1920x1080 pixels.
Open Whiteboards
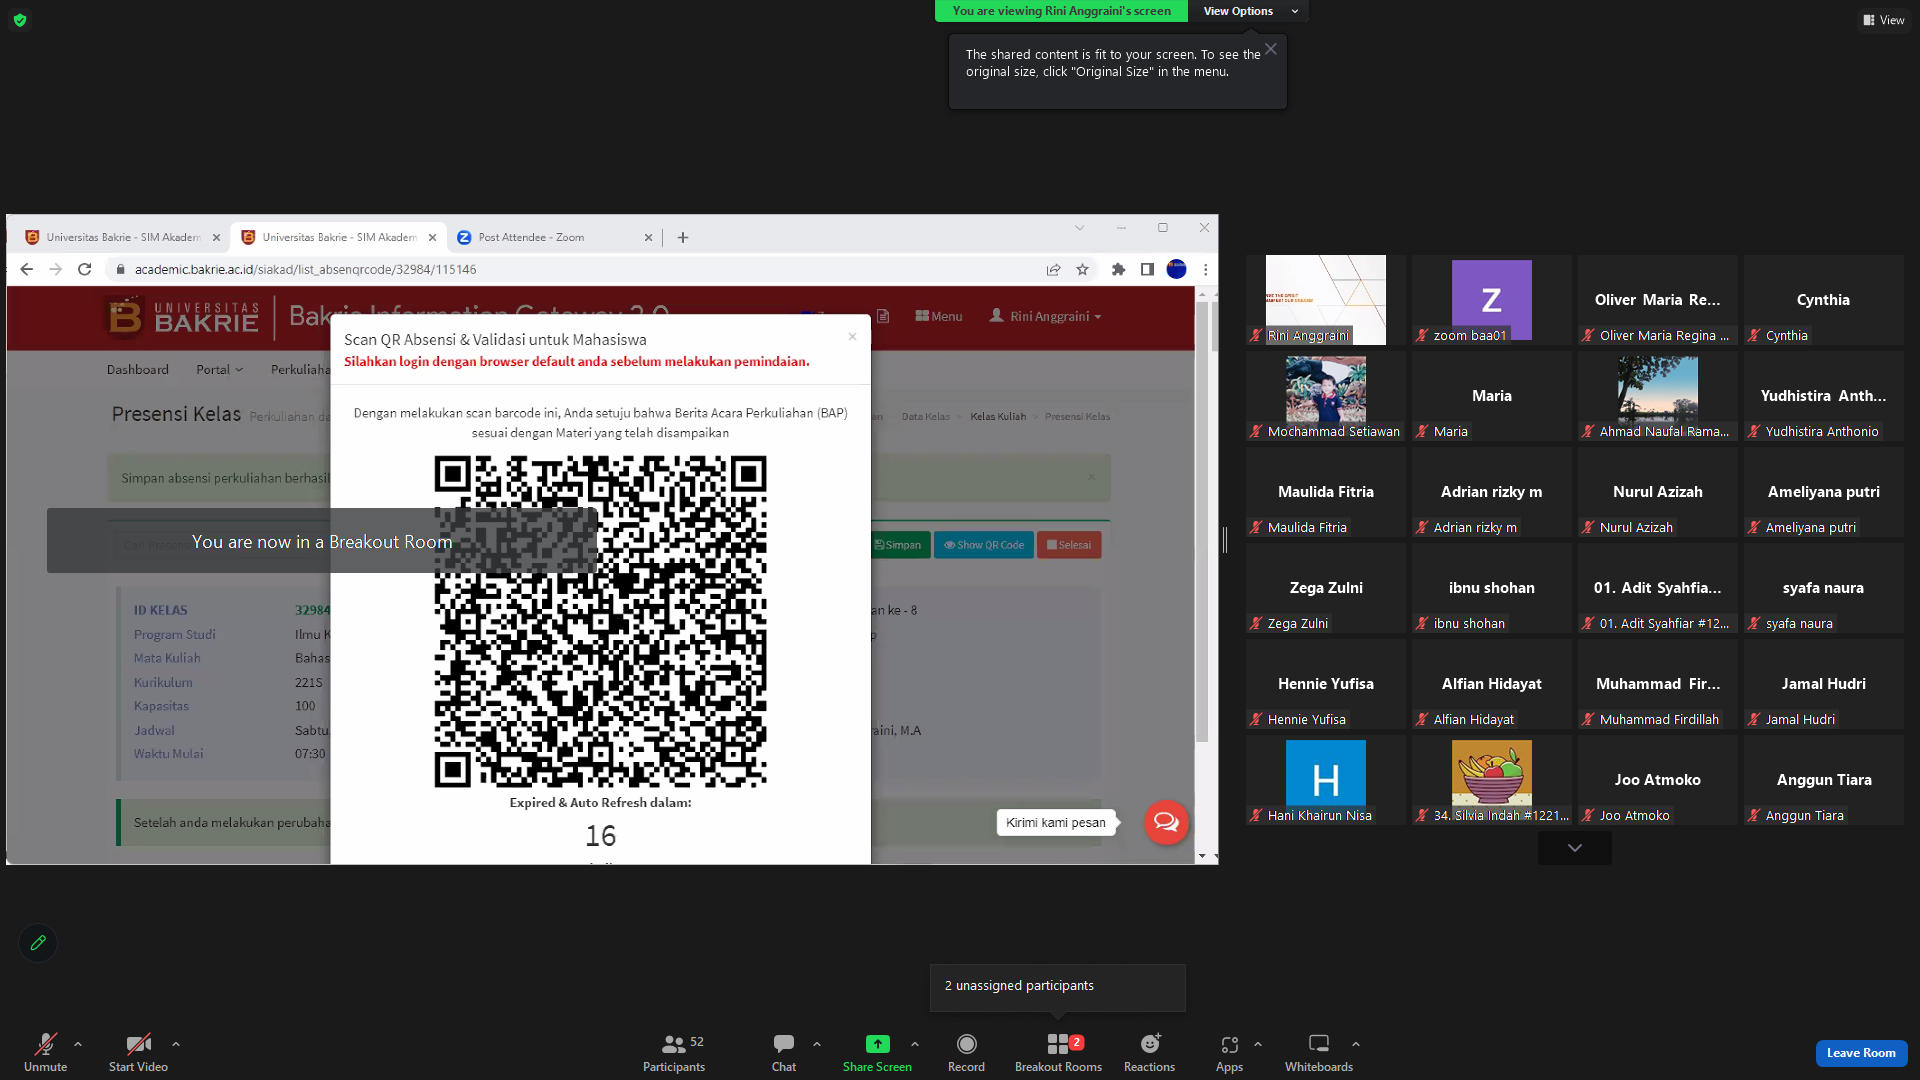(1319, 1052)
